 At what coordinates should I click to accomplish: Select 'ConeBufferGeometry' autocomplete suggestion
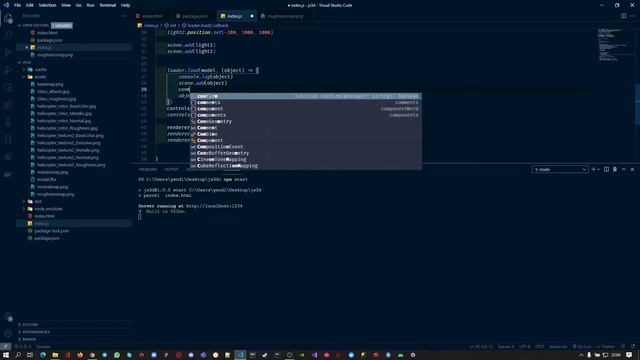(x=305, y=153)
